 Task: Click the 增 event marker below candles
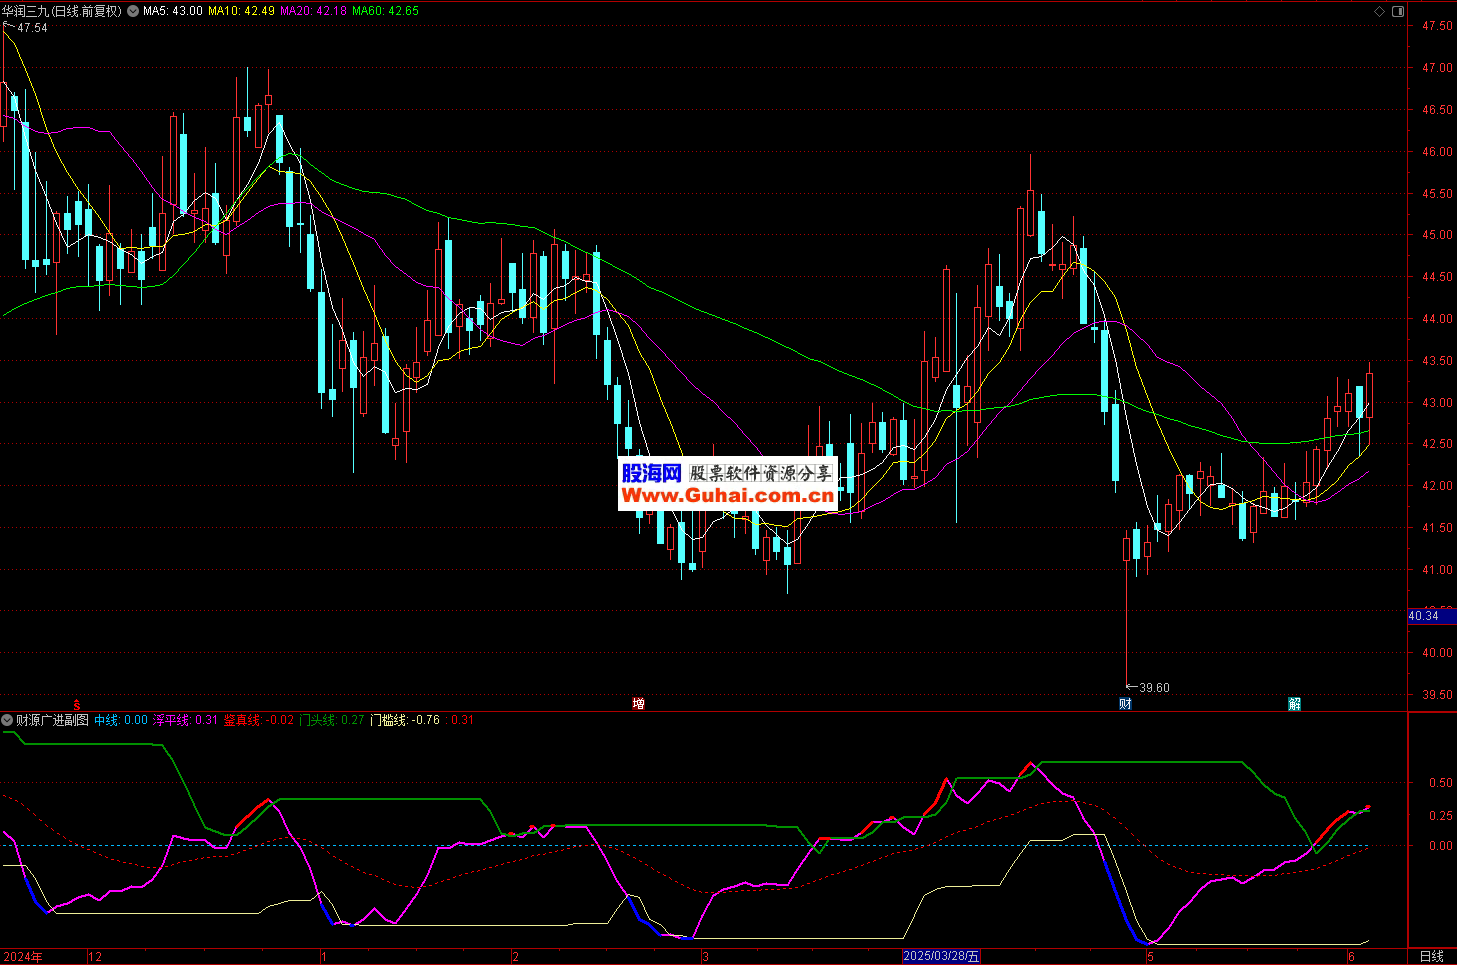[638, 704]
